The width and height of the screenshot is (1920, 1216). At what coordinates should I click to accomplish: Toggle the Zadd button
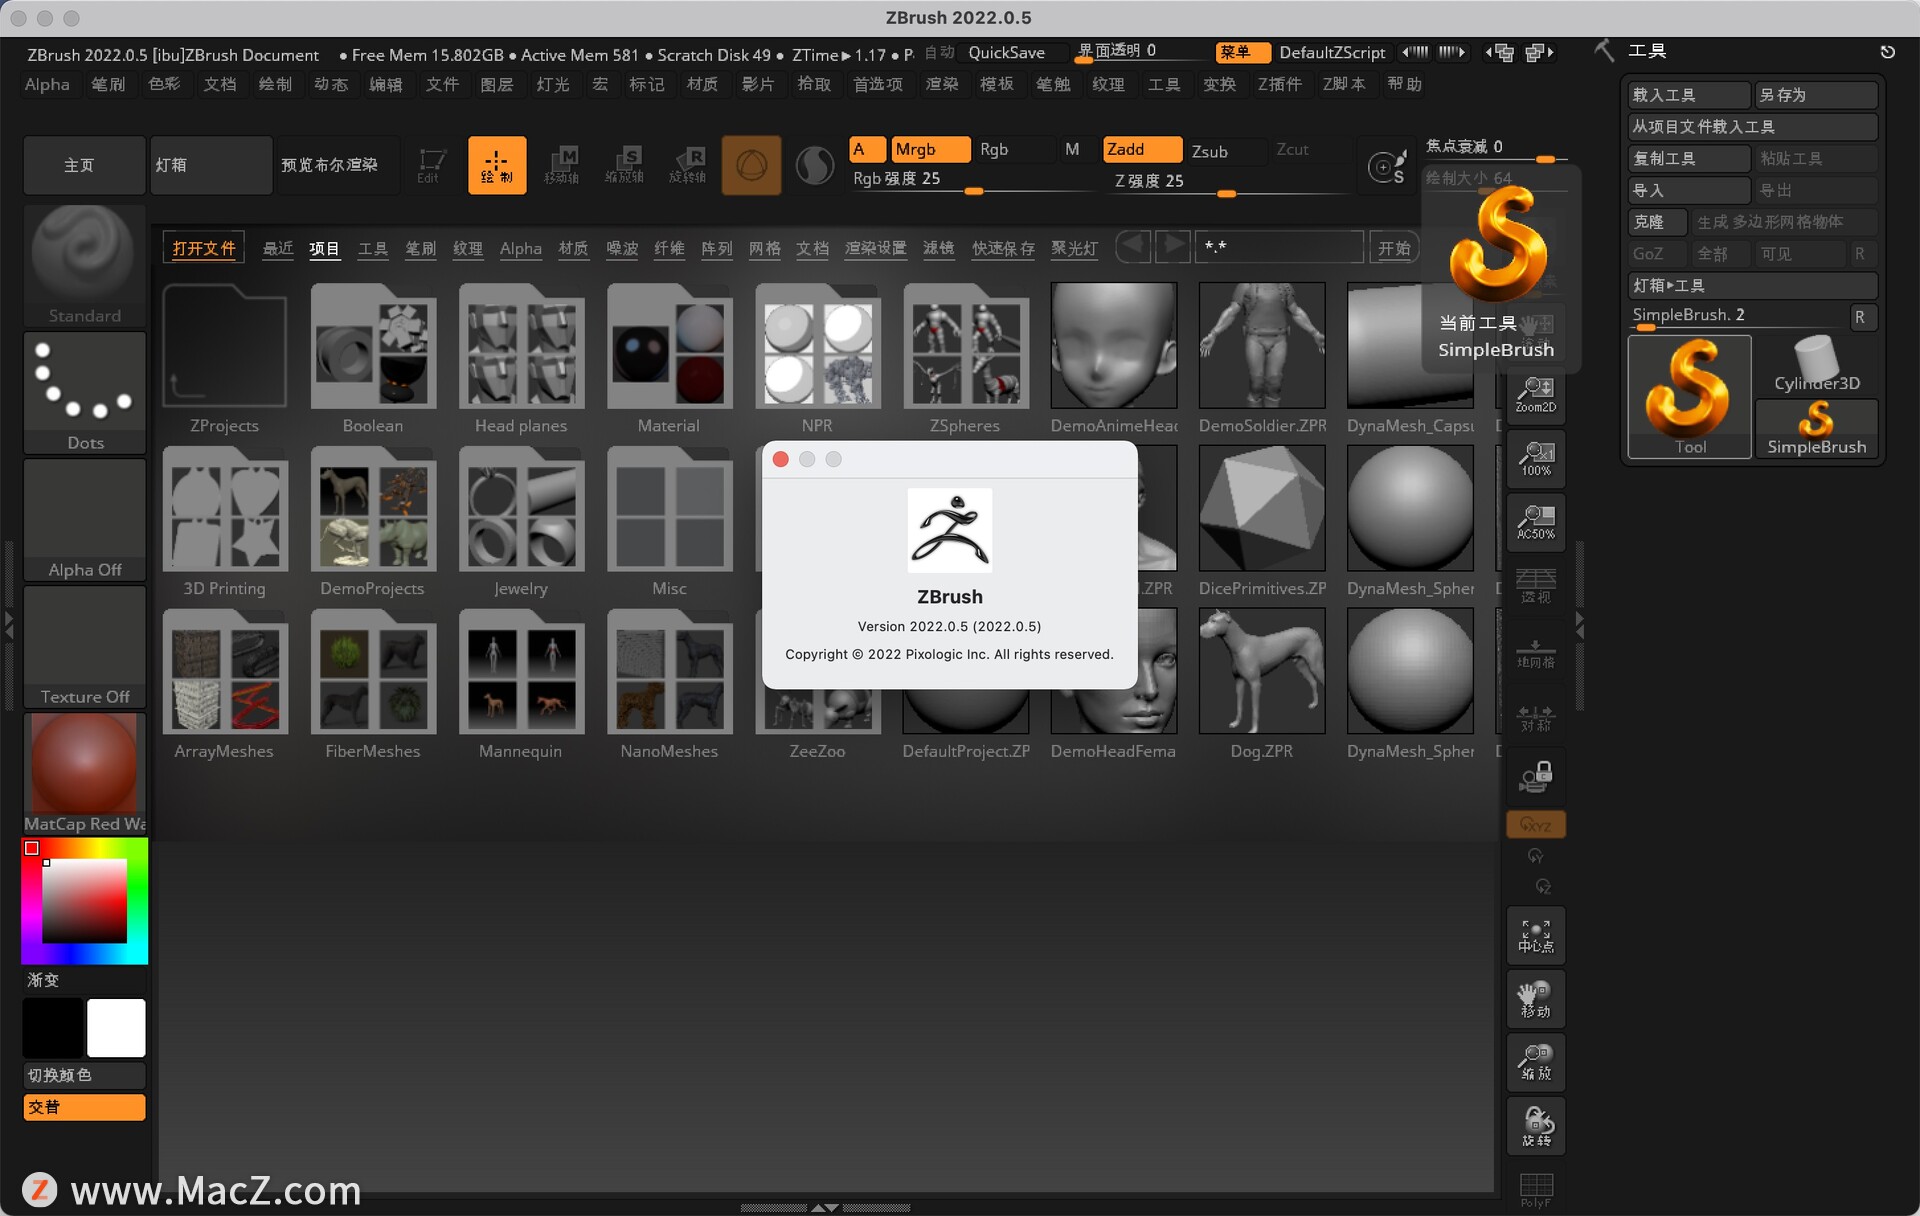click(1142, 149)
